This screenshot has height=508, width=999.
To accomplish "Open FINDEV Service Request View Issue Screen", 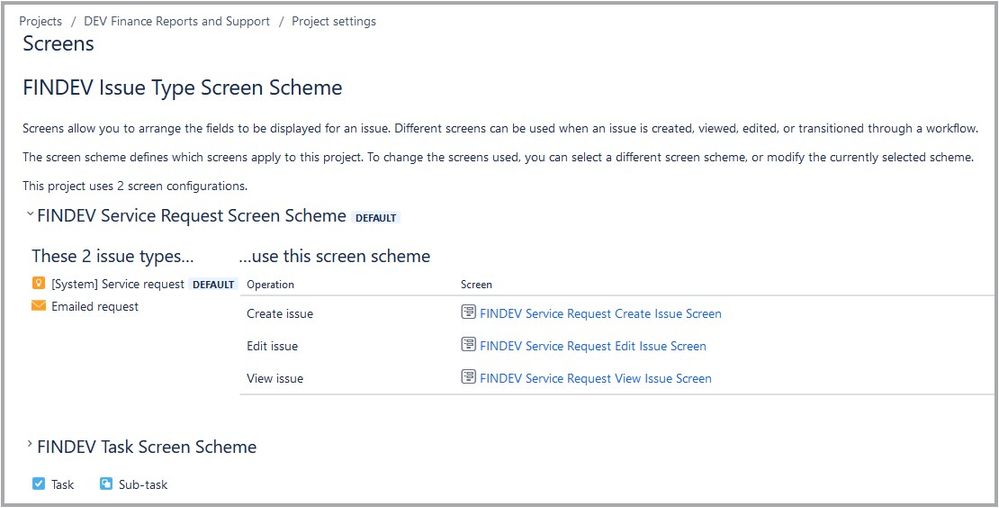I will tap(595, 379).
